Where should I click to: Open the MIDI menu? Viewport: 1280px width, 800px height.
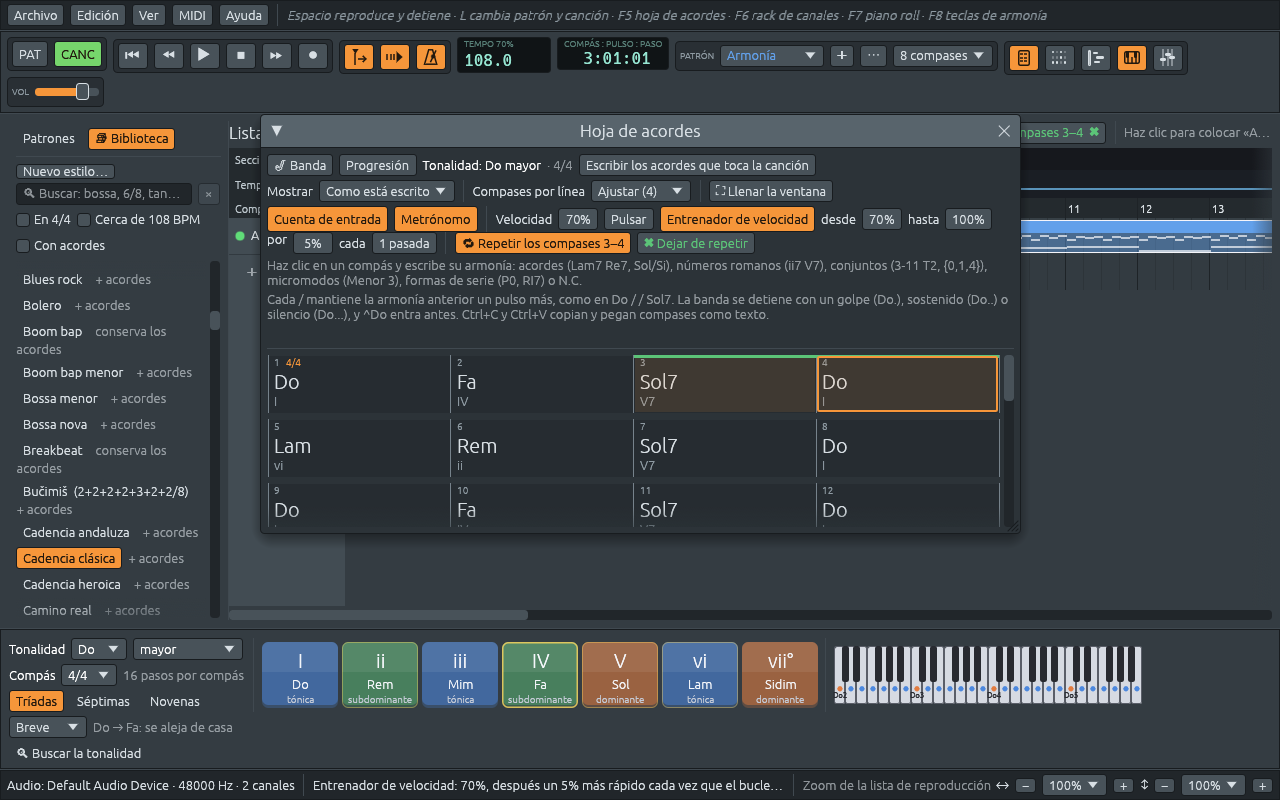coord(191,15)
